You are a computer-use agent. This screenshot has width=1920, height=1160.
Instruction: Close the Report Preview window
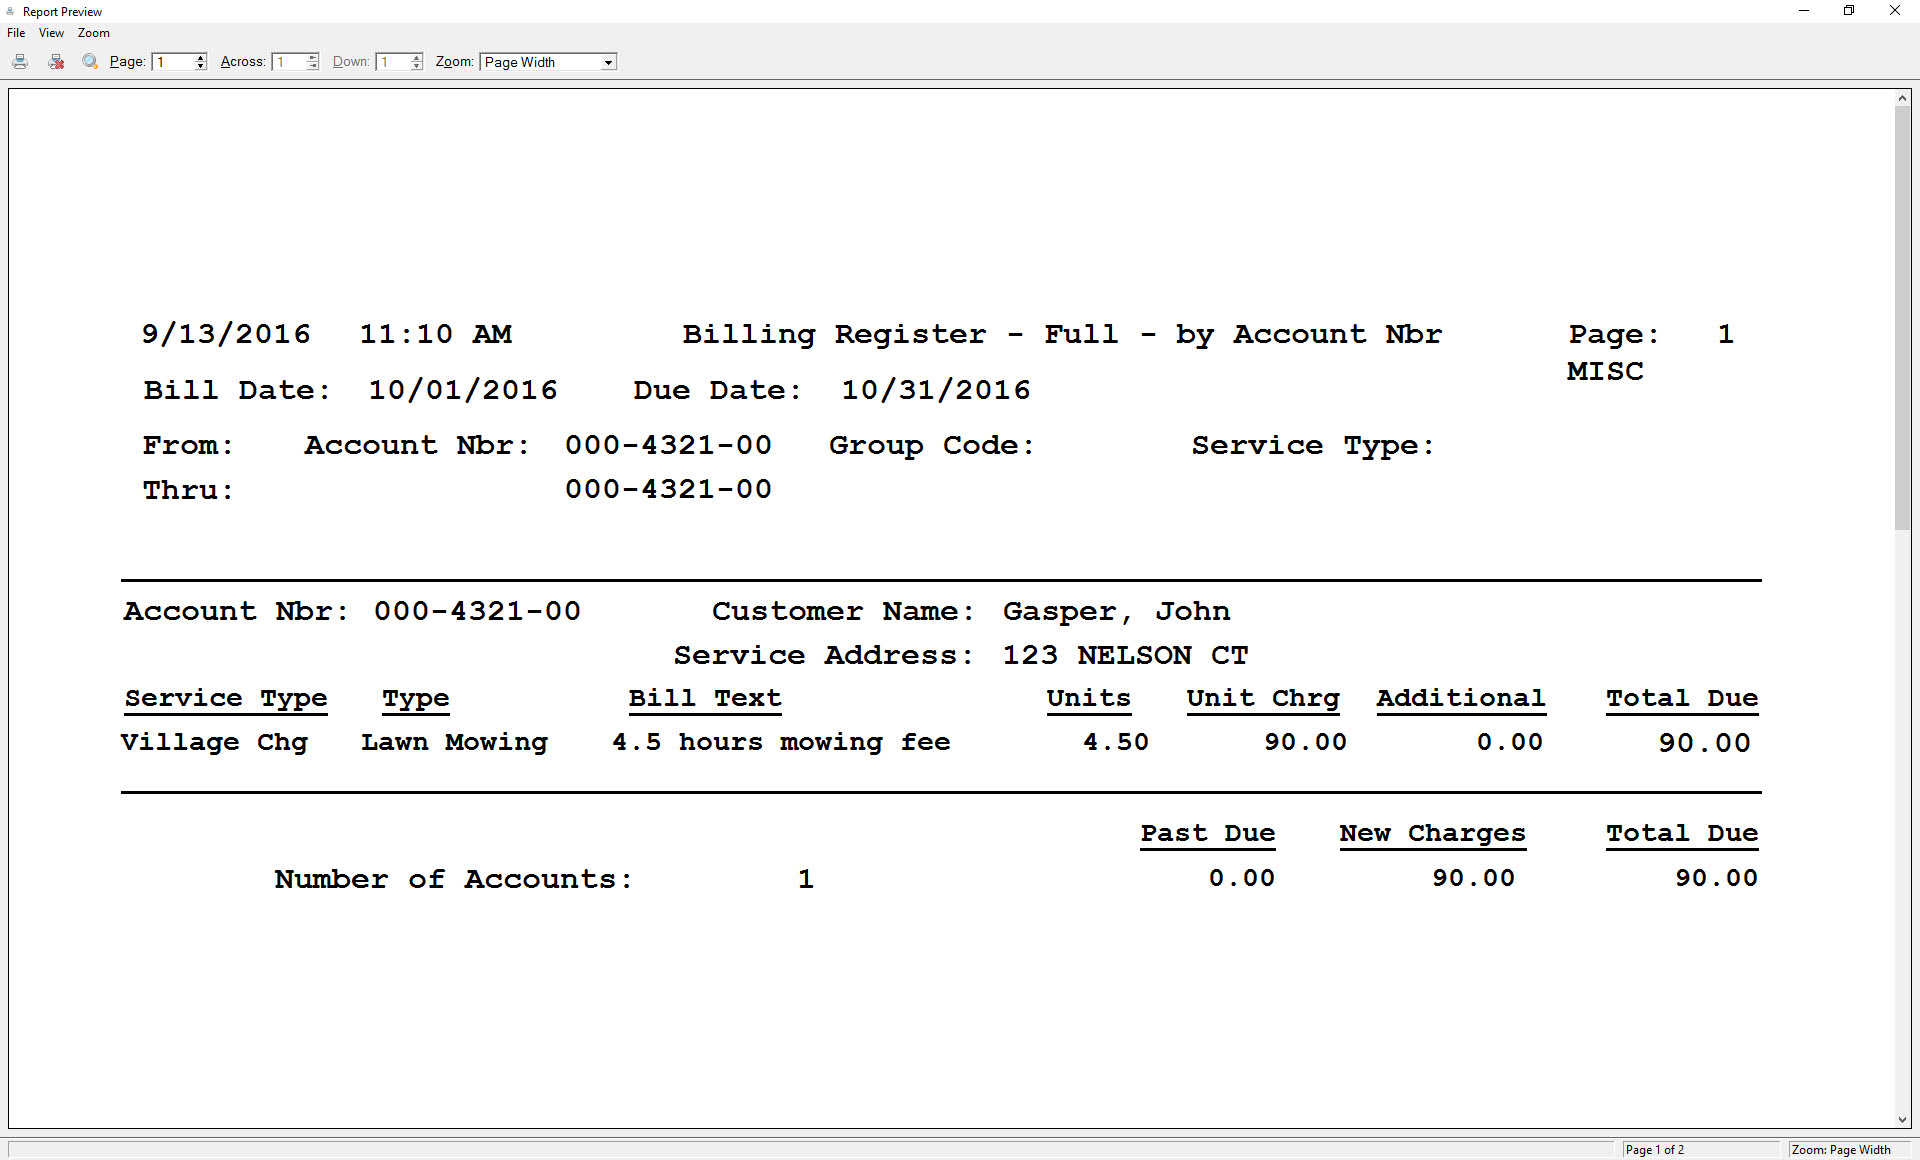1894,11
